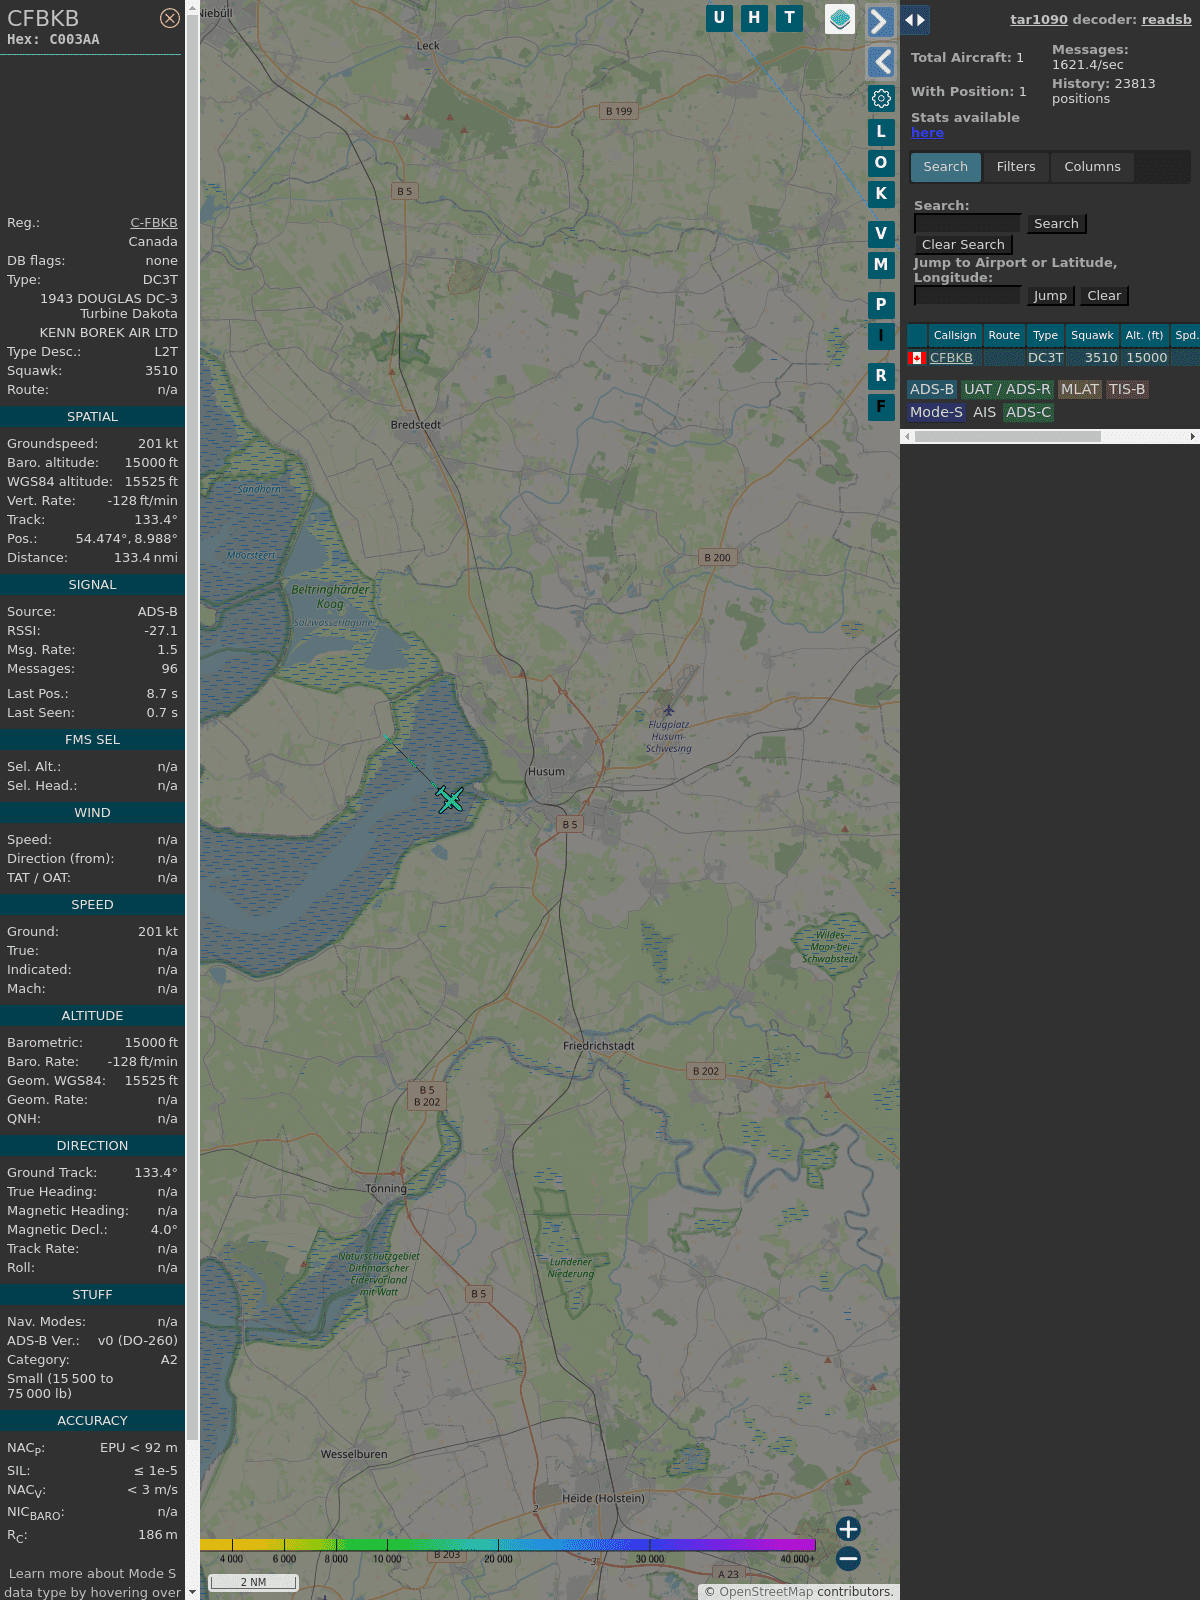The width and height of the screenshot is (1200, 1600).
Task: Open the C-FBKB registration link
Action: (x=154, y=223)
